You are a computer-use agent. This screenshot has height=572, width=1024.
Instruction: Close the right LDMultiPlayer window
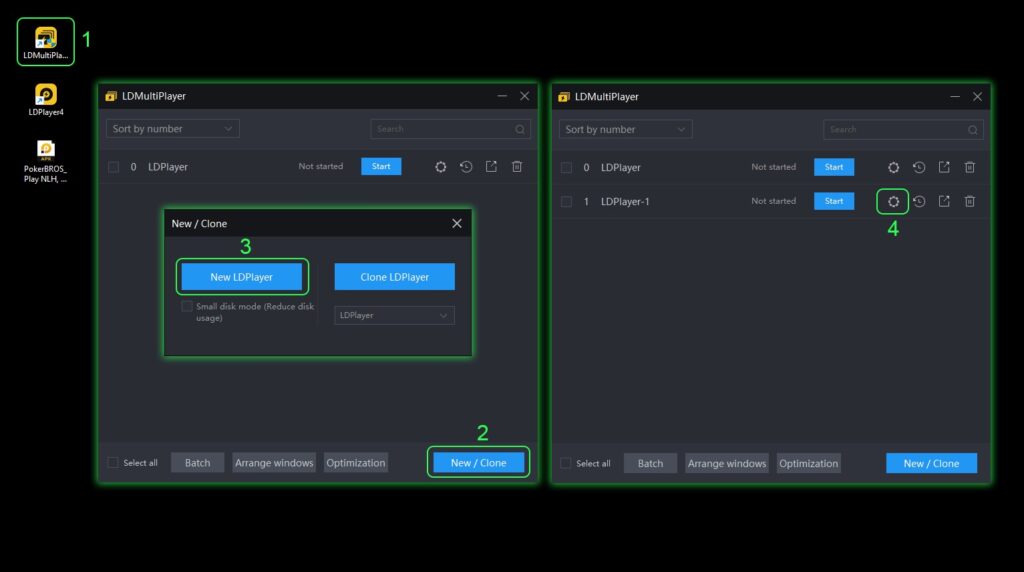click(x=977, y=97)
